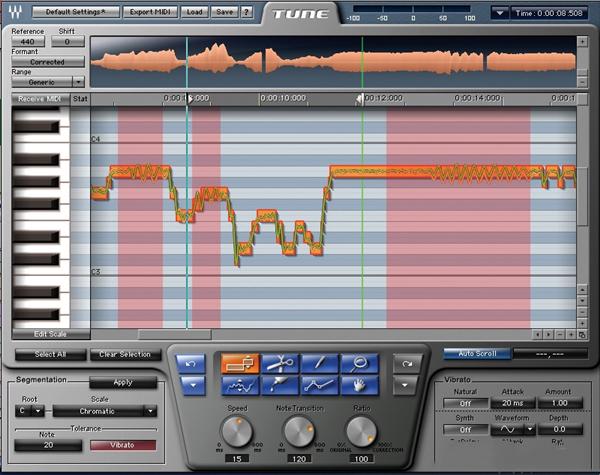This screenshot has width=600, height=475.
Task: Select the Hand navigation tool
Action: (x=357, y=384)
